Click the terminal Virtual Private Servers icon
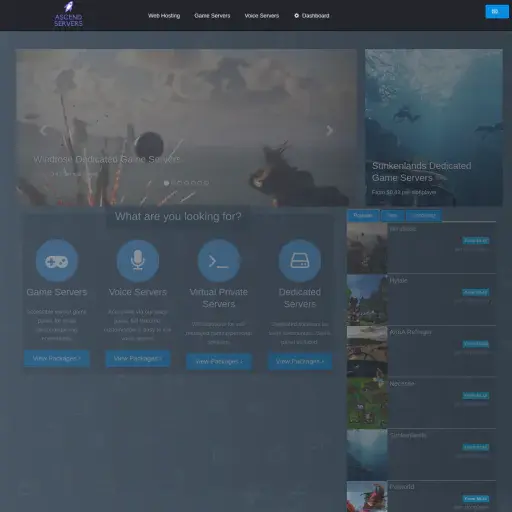Screen dimensions: 512x512 (x=219, y=261)
